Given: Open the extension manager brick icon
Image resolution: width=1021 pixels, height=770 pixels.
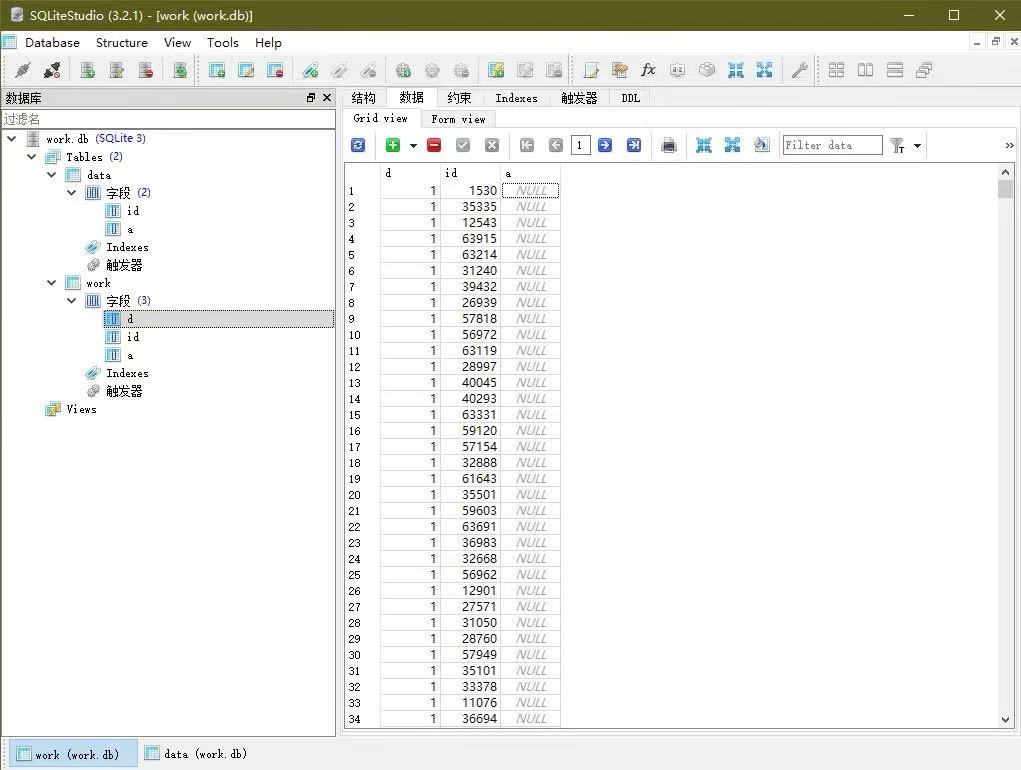Looking at the screenshot, I should (x=706, y=70).
